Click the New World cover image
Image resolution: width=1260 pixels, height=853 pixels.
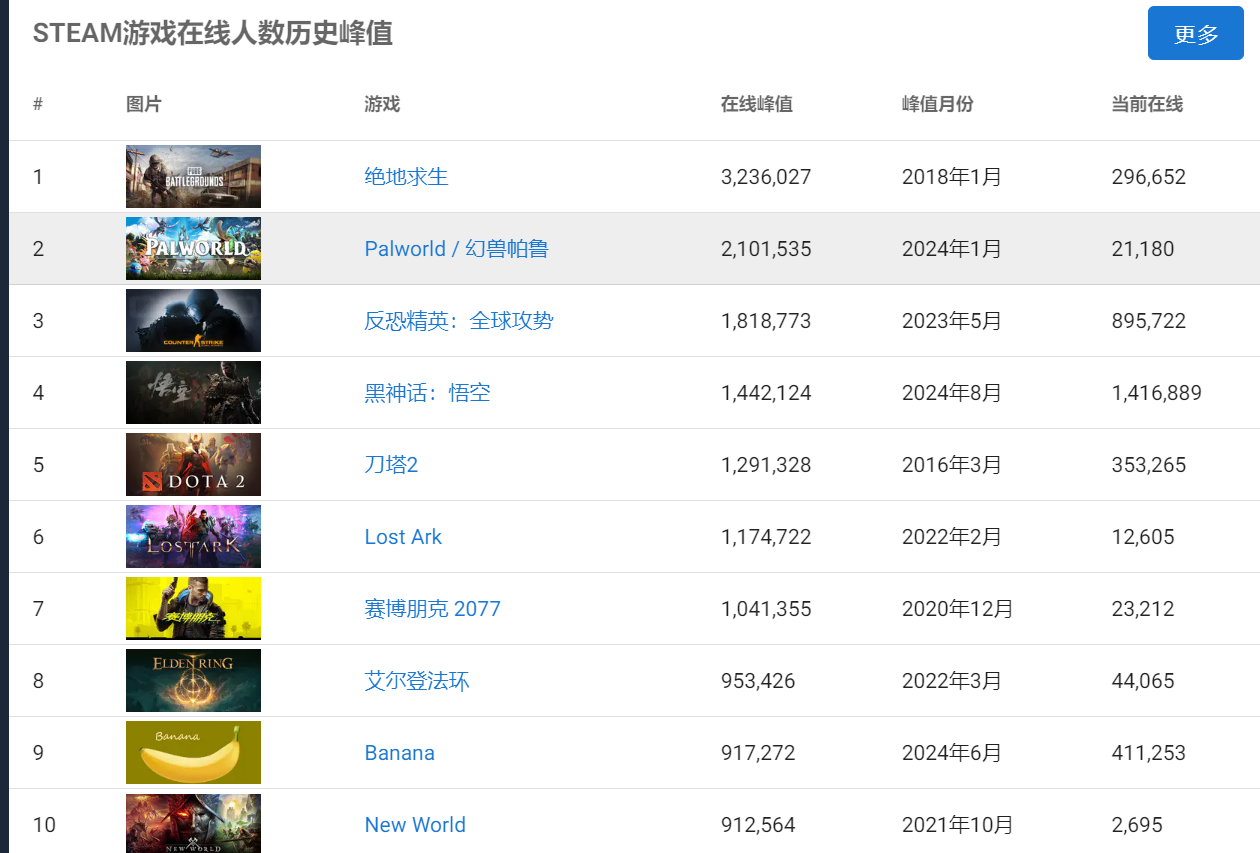click(x=193, y=823)
